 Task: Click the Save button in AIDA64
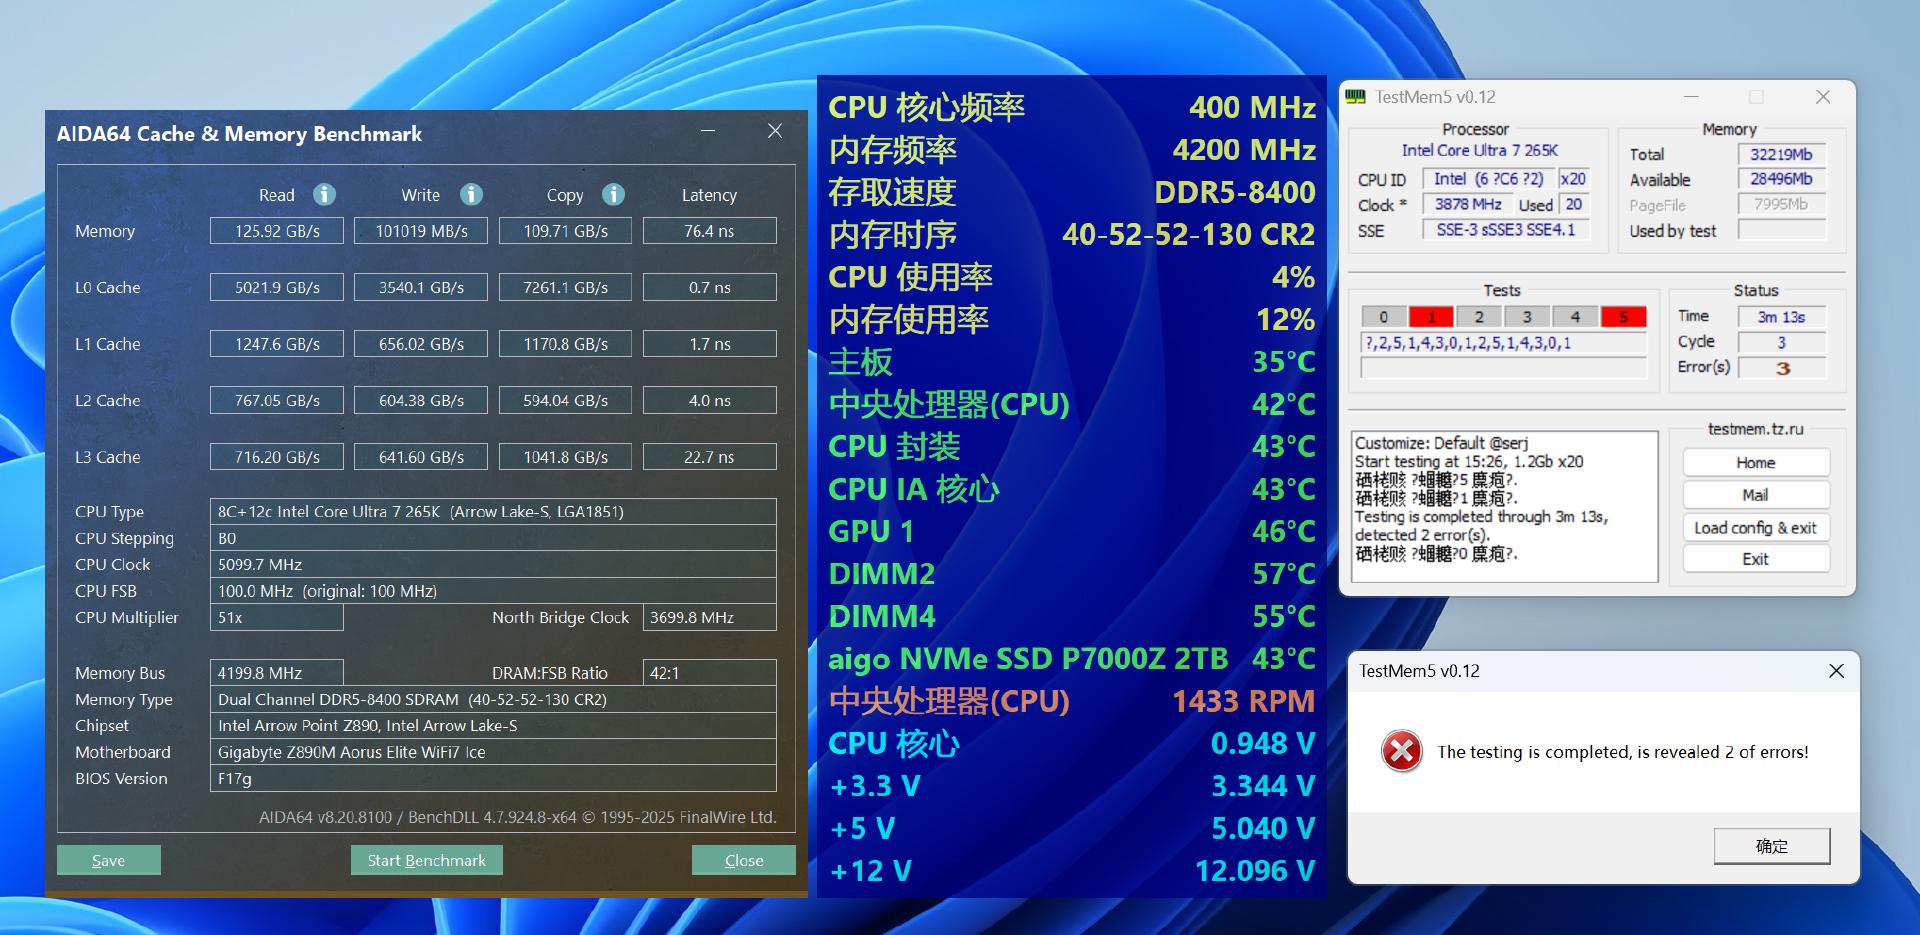(108, 860)
